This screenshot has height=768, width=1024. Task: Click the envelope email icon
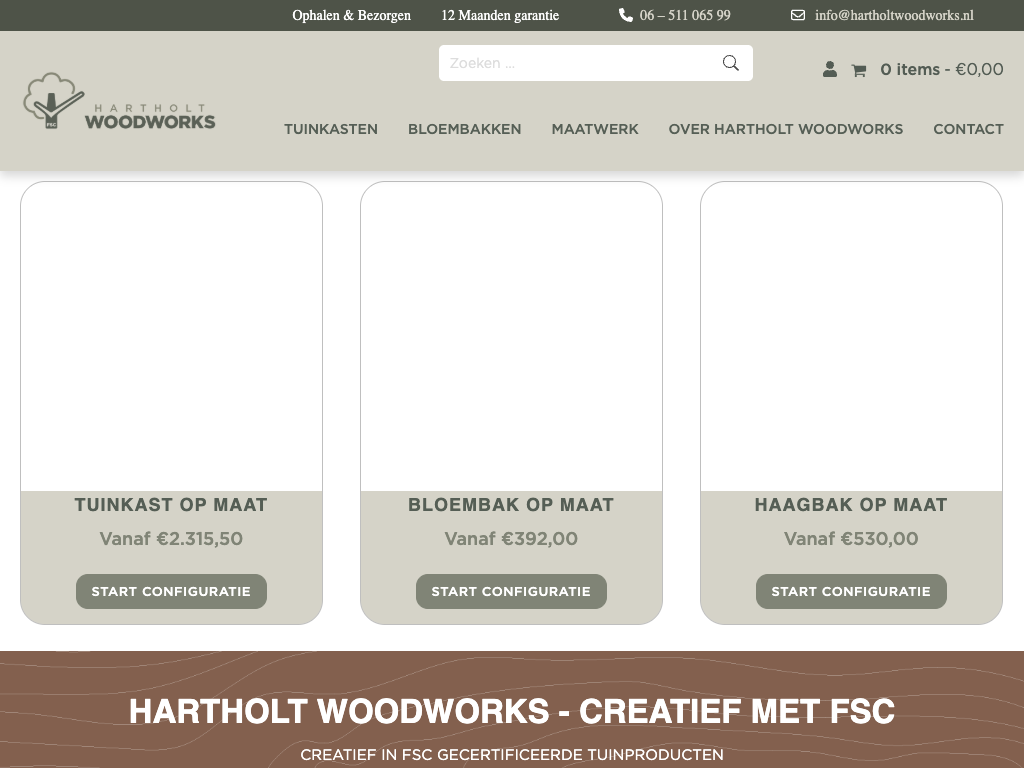(x=798, y=15)
